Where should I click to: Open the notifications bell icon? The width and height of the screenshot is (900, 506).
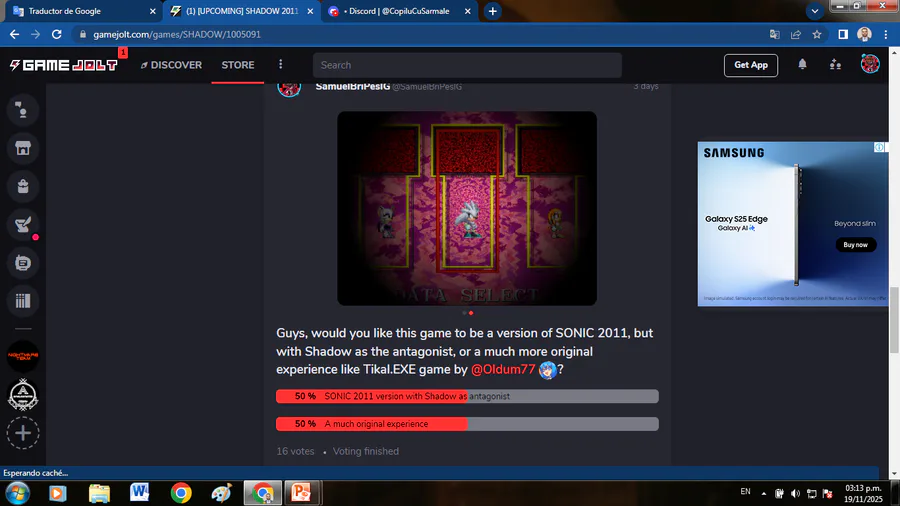click(x=802, y=64)
